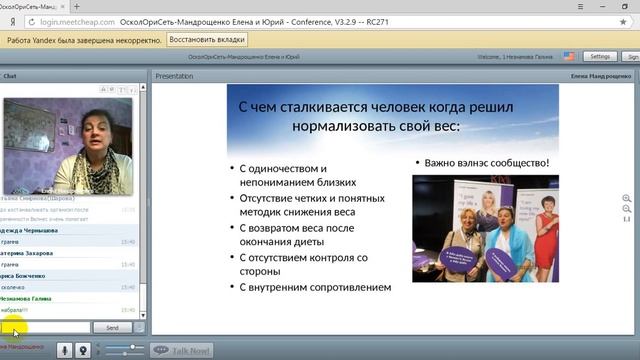Open Yandex browser menu icon

point(580,7)
